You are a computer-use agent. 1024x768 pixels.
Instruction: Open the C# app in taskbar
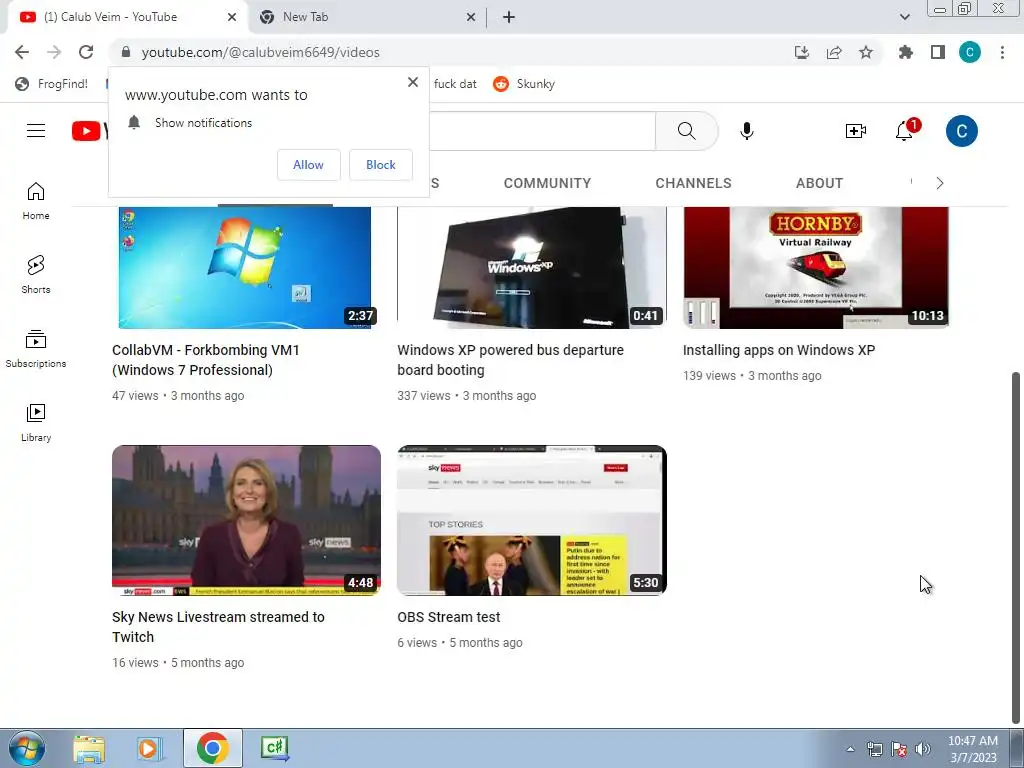(x=274, y=748)
